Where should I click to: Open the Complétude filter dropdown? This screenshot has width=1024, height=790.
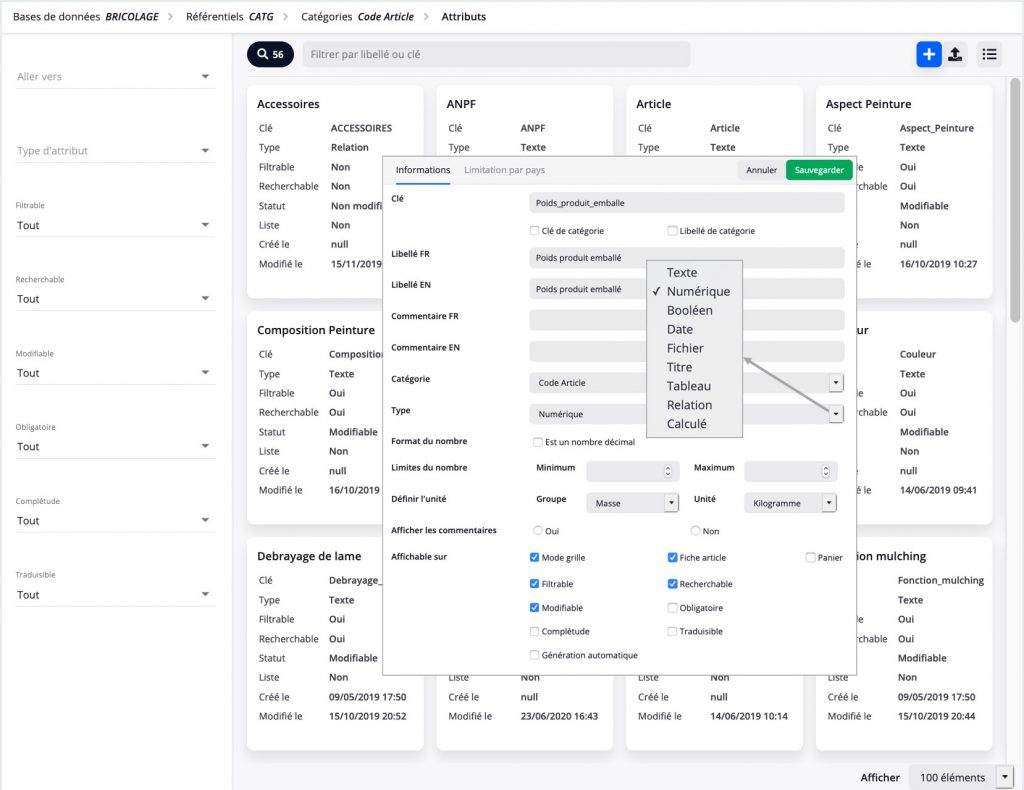115,521
